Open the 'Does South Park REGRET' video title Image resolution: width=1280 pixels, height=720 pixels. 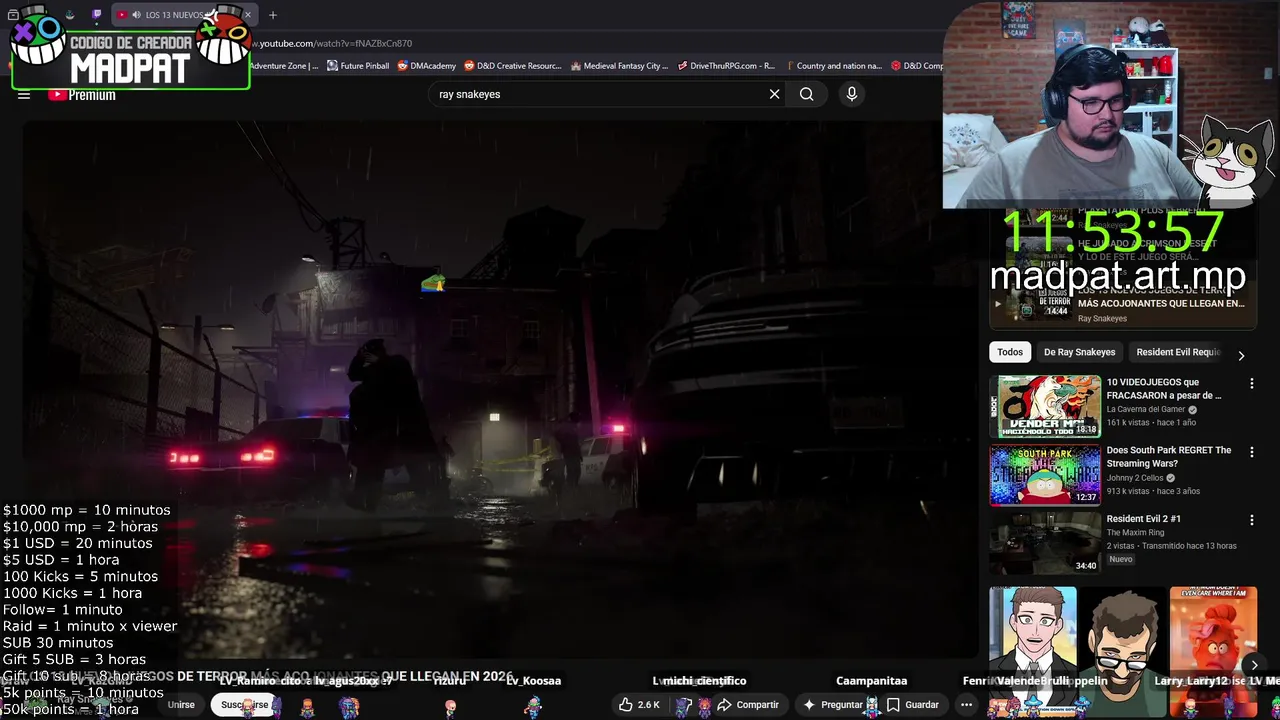[1169, 457]
